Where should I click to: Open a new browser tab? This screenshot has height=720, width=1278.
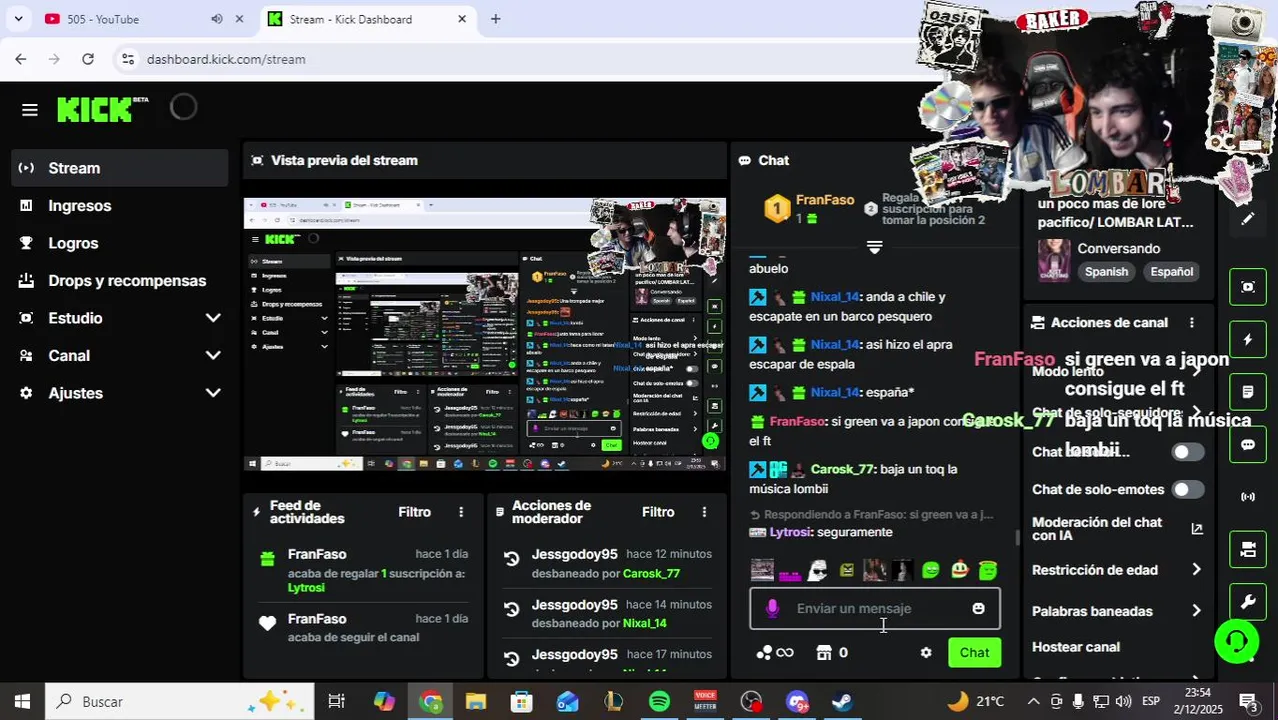click(495, 19)
